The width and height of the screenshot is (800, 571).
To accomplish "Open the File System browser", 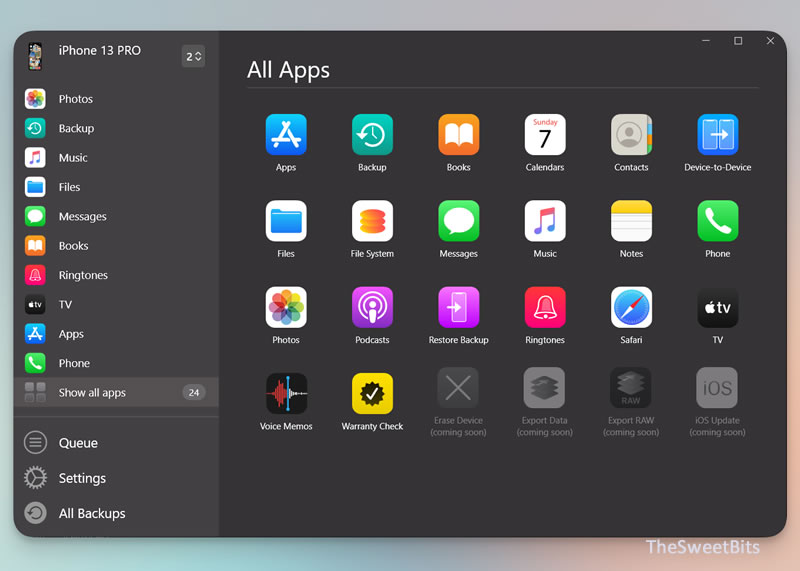I will (x=372, y=221).
